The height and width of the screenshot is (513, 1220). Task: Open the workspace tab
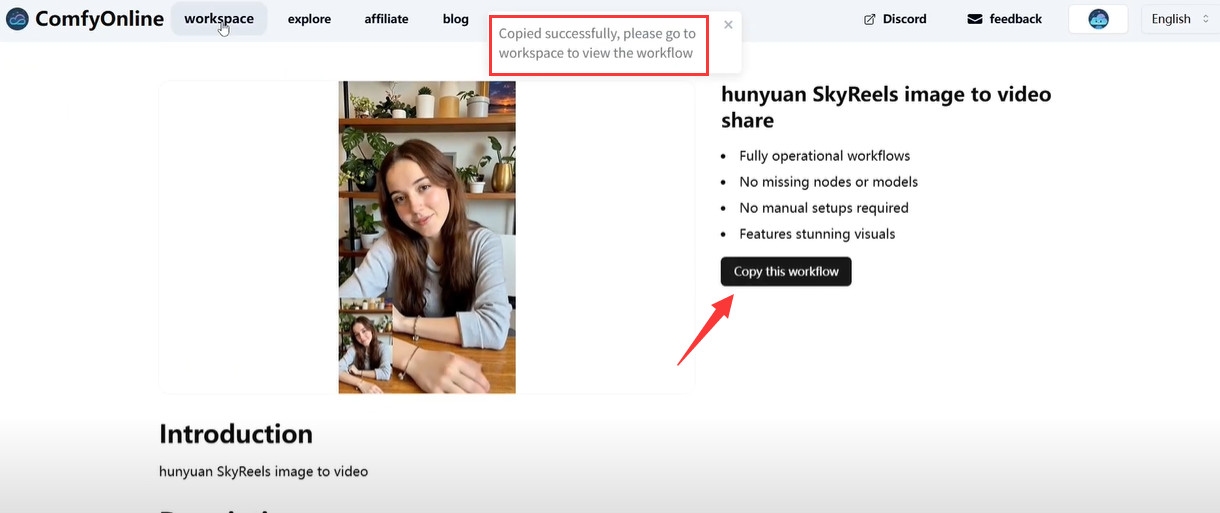[219, 19]
